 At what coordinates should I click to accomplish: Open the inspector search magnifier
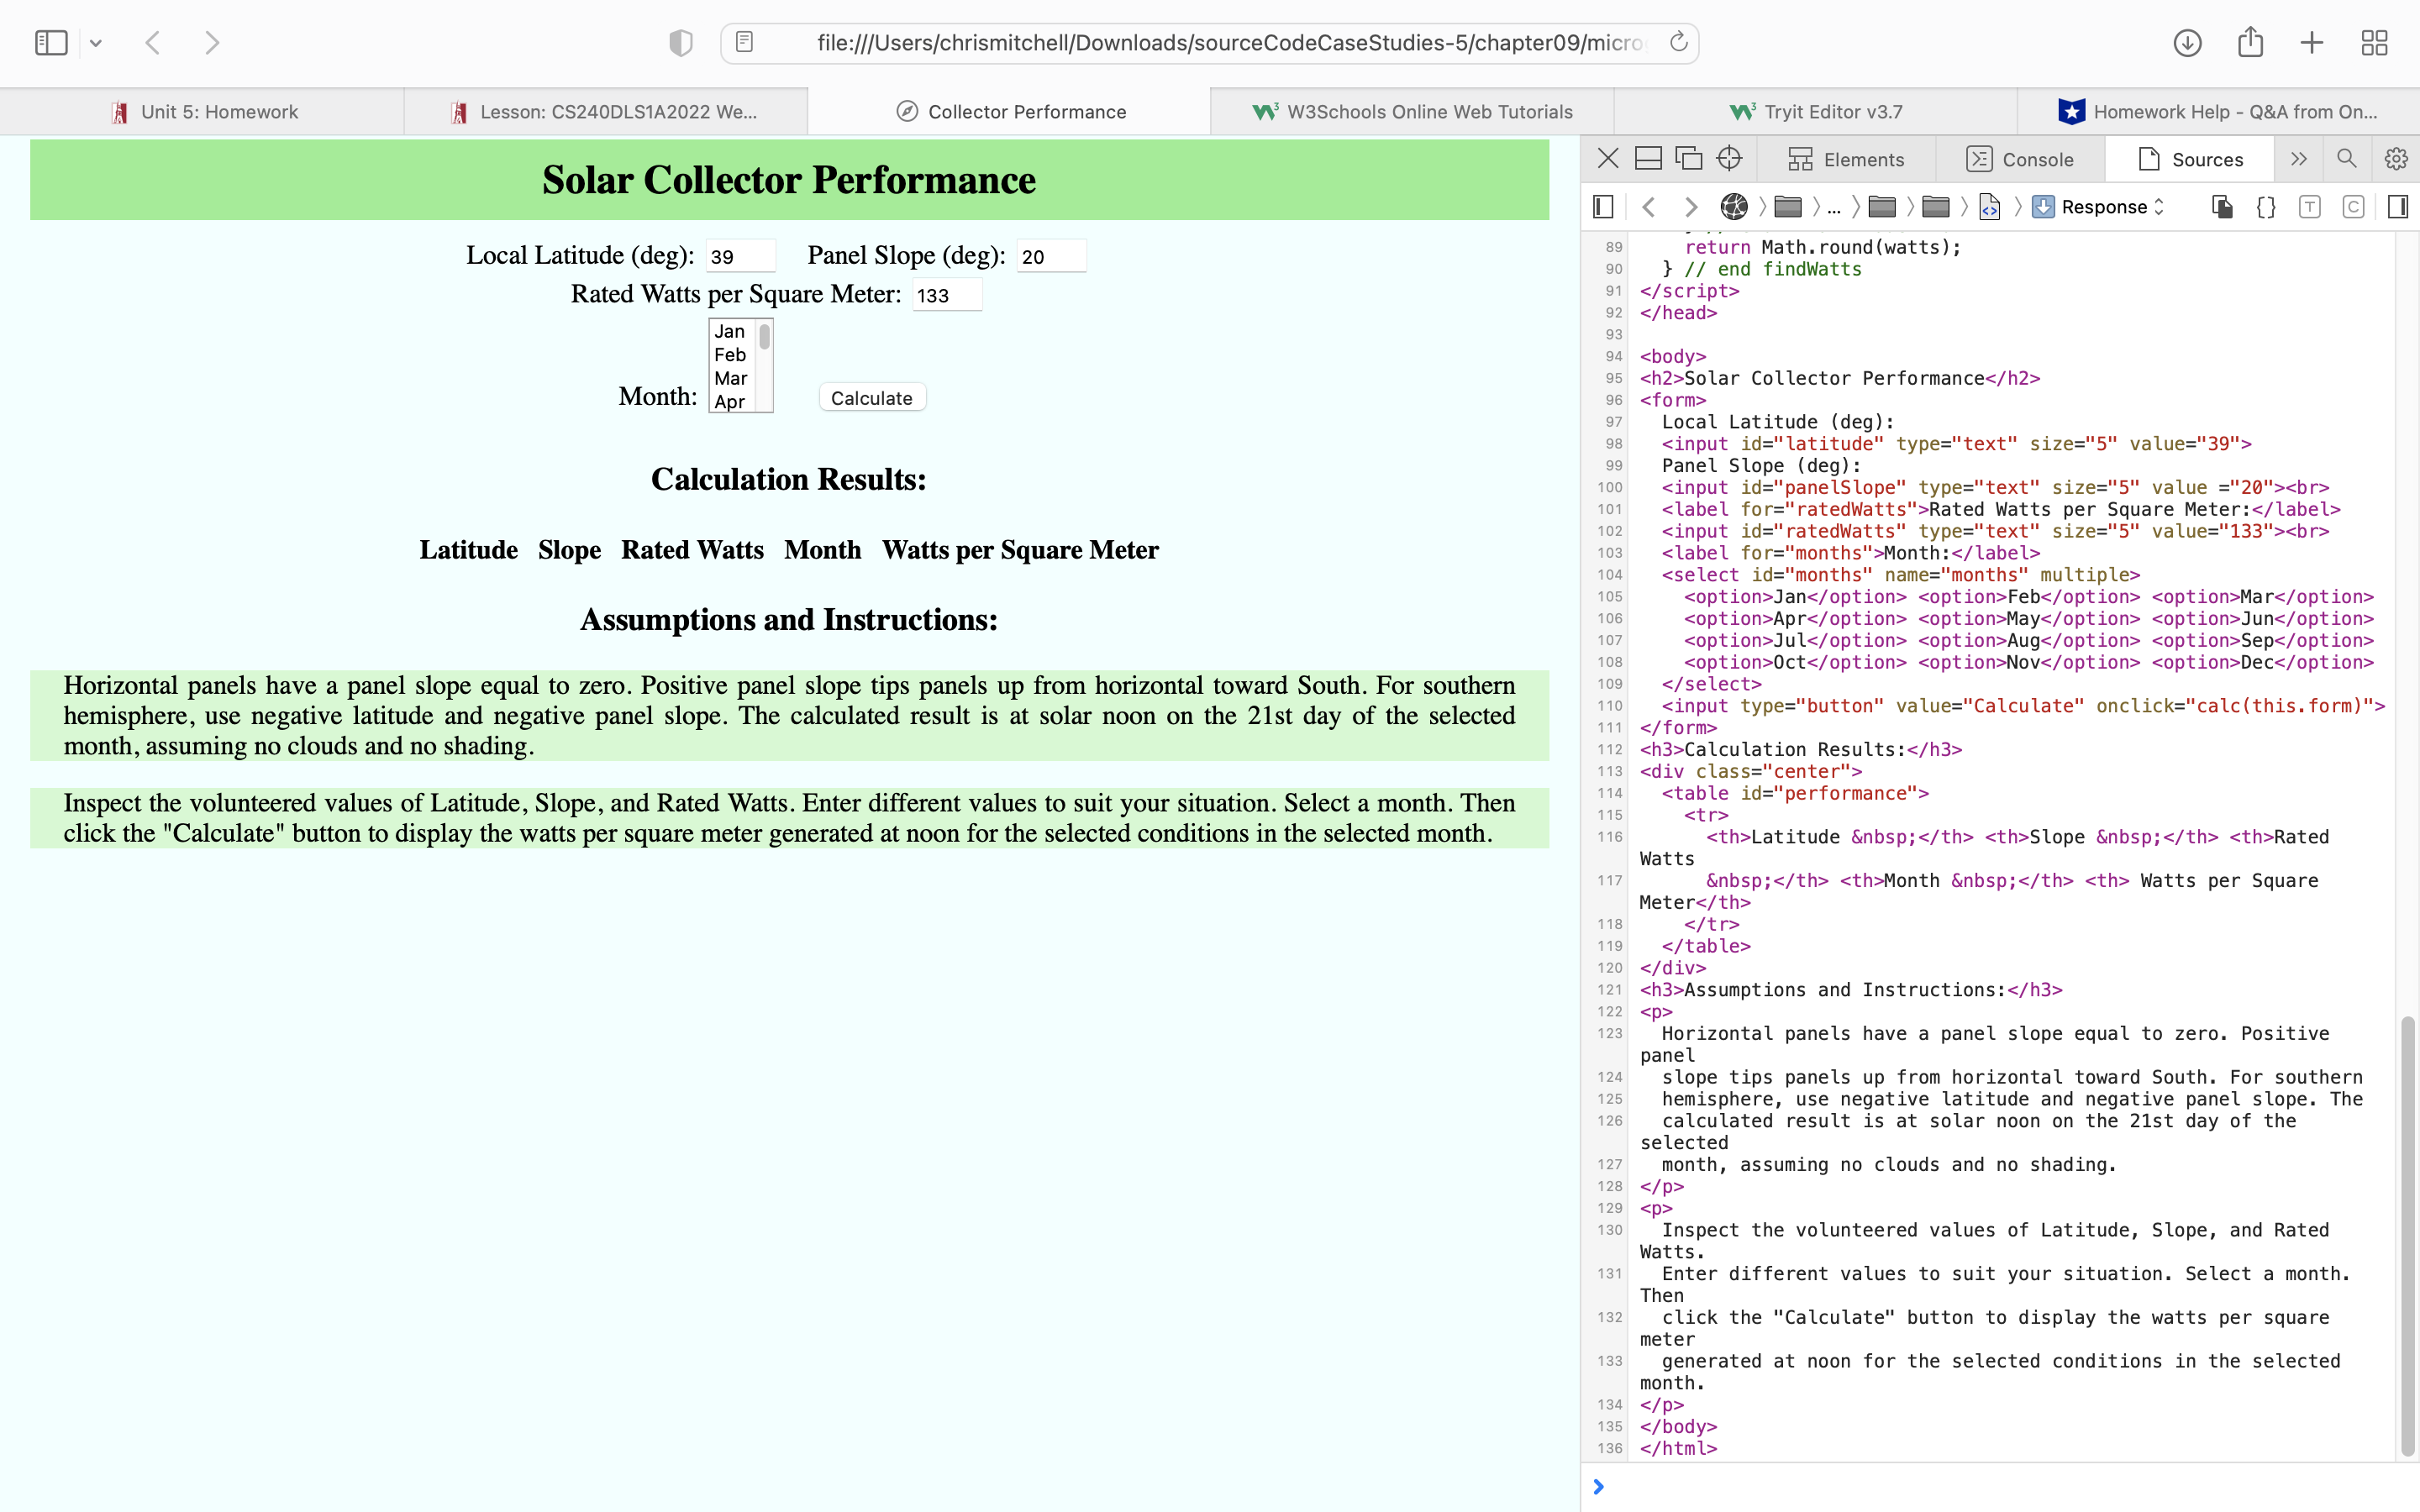point(2346,159)
